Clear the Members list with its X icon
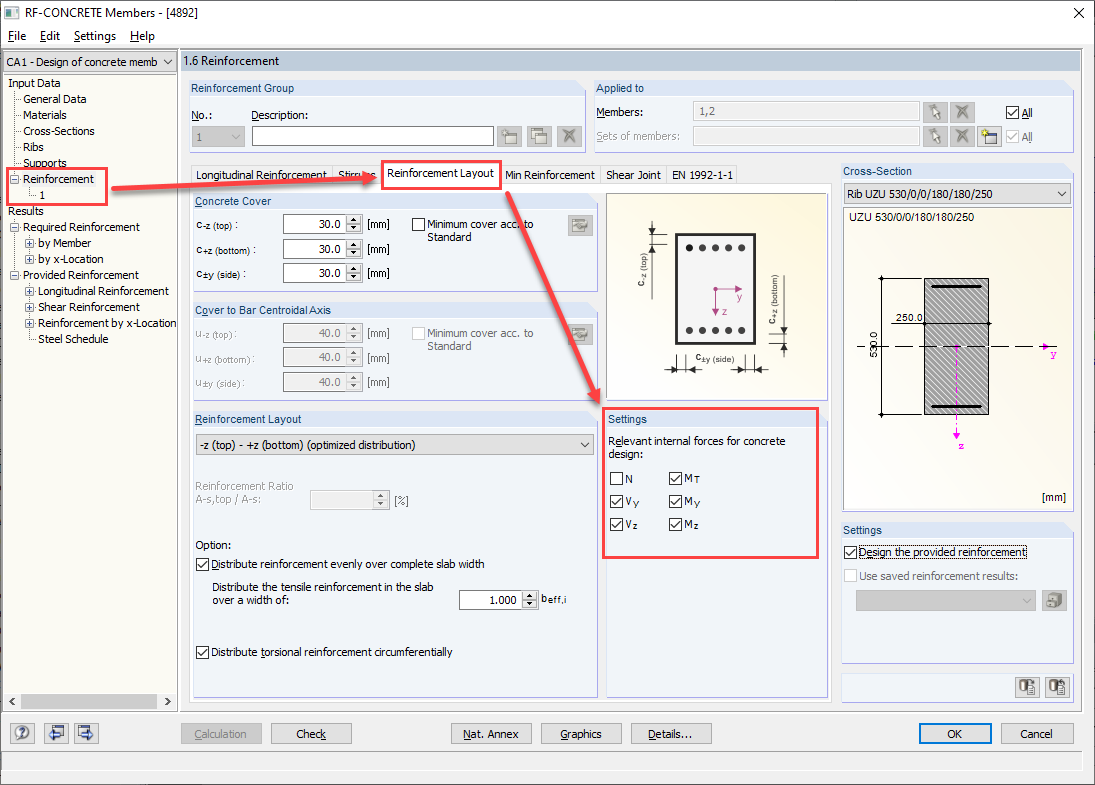The height and width of the screenshot is (785, 1095). 962,112
